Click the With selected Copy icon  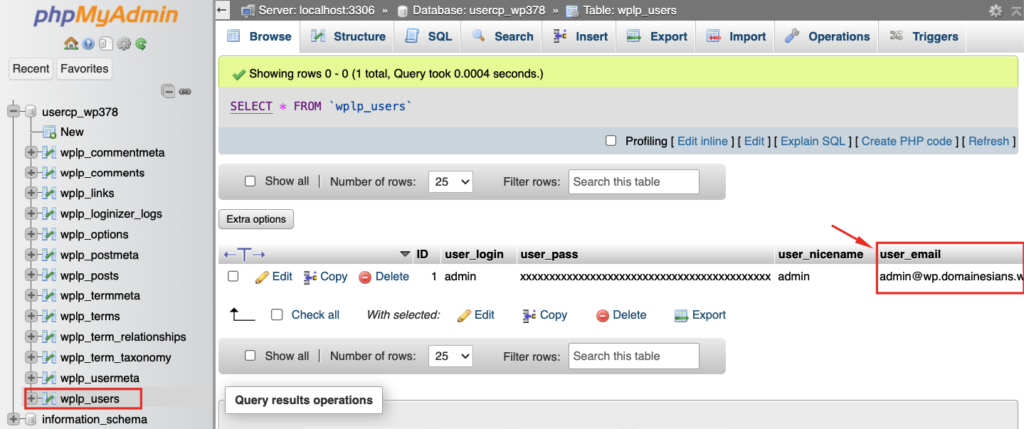coord(530,315)
